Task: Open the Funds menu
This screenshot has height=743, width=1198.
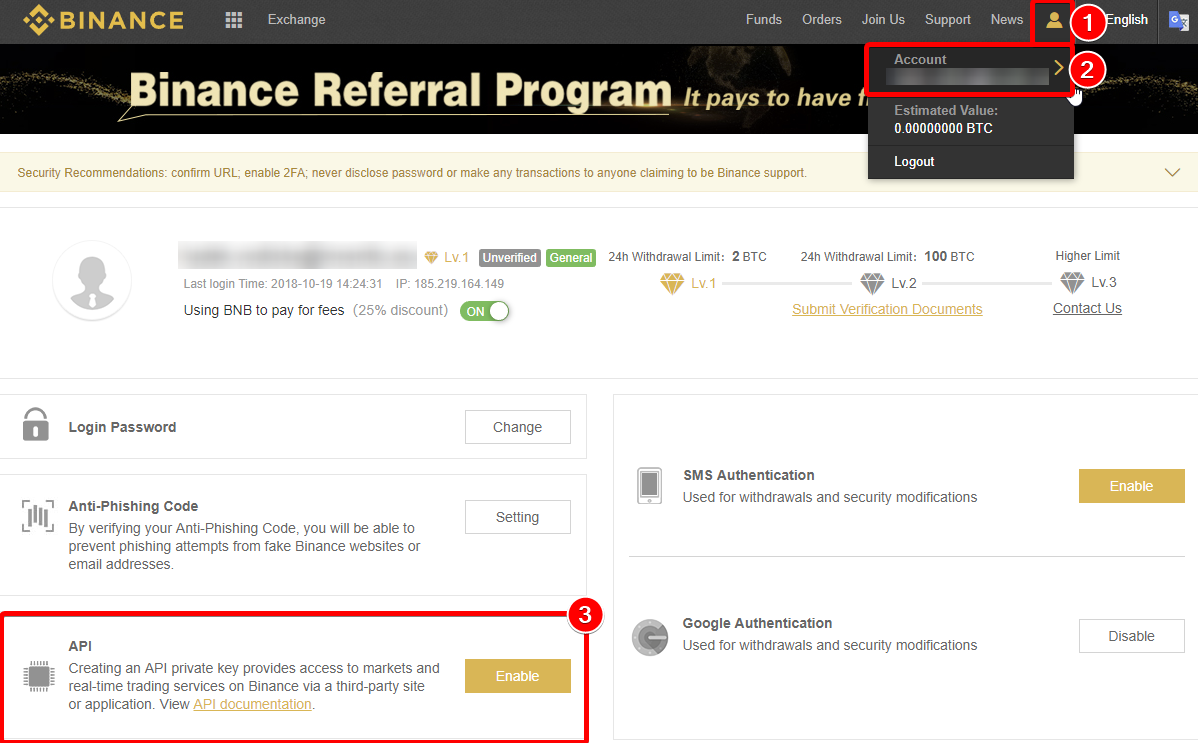Action: coord(764,20)
